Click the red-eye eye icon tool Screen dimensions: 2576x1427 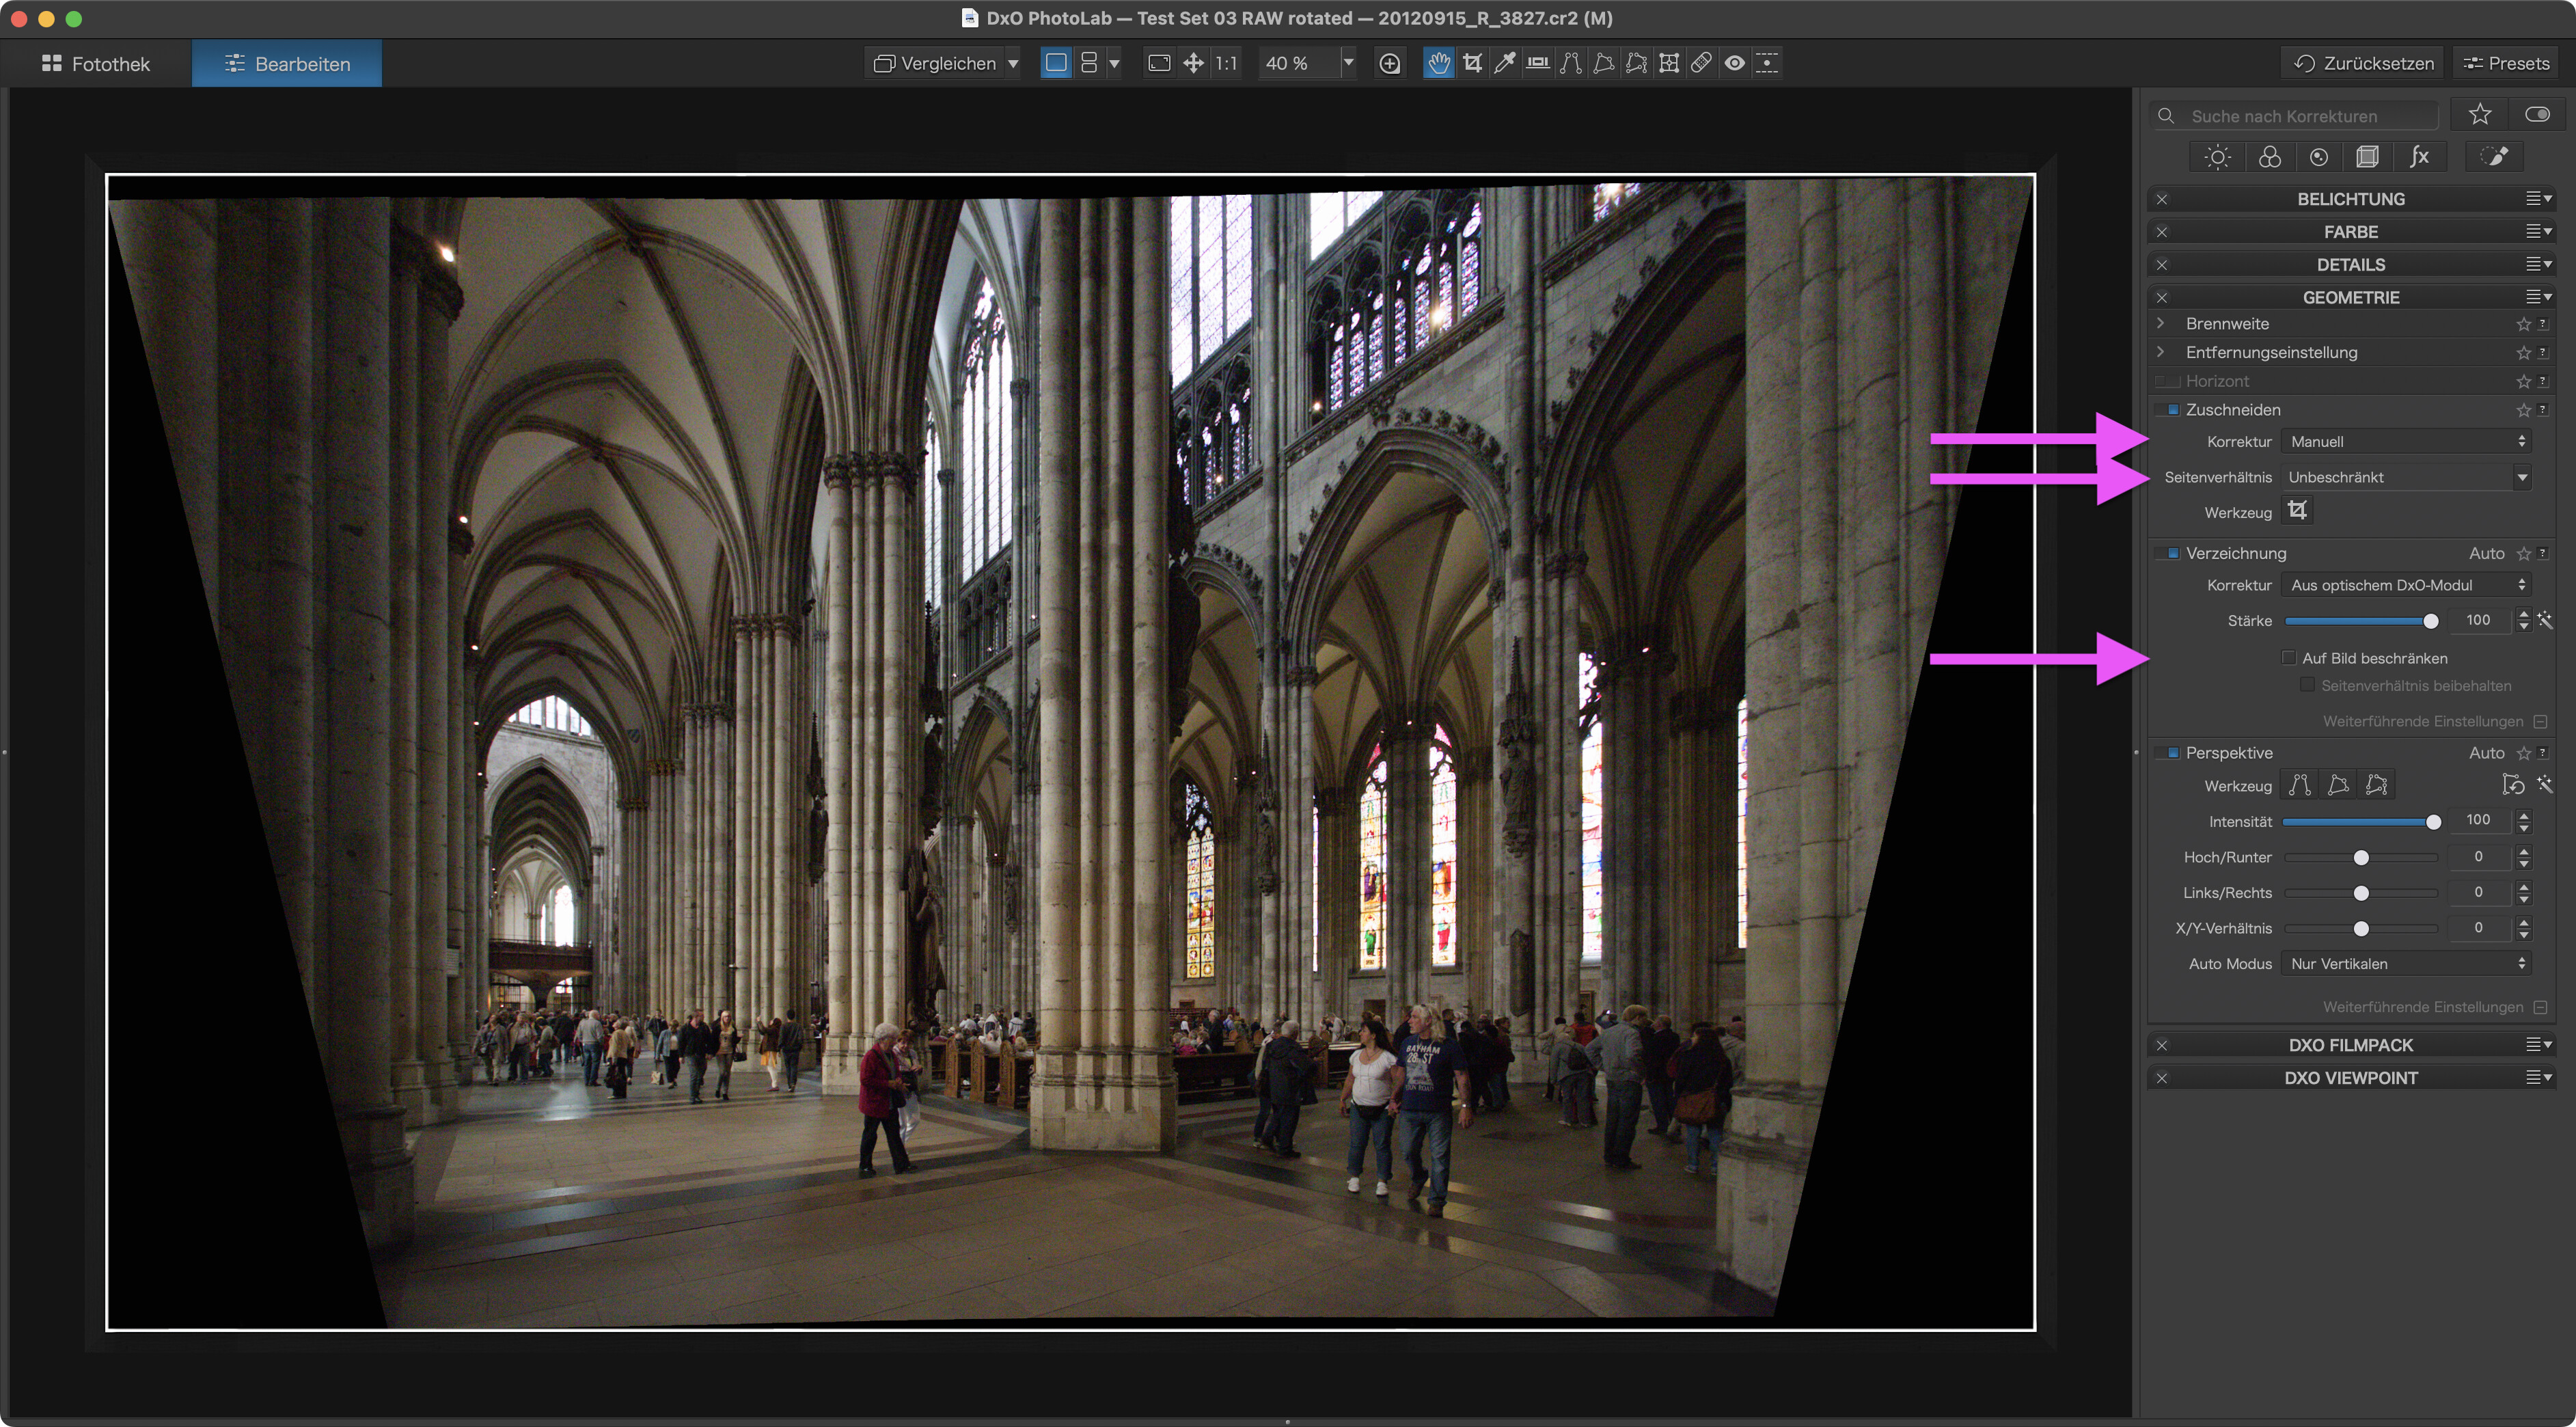click(x=1734, y=63)
